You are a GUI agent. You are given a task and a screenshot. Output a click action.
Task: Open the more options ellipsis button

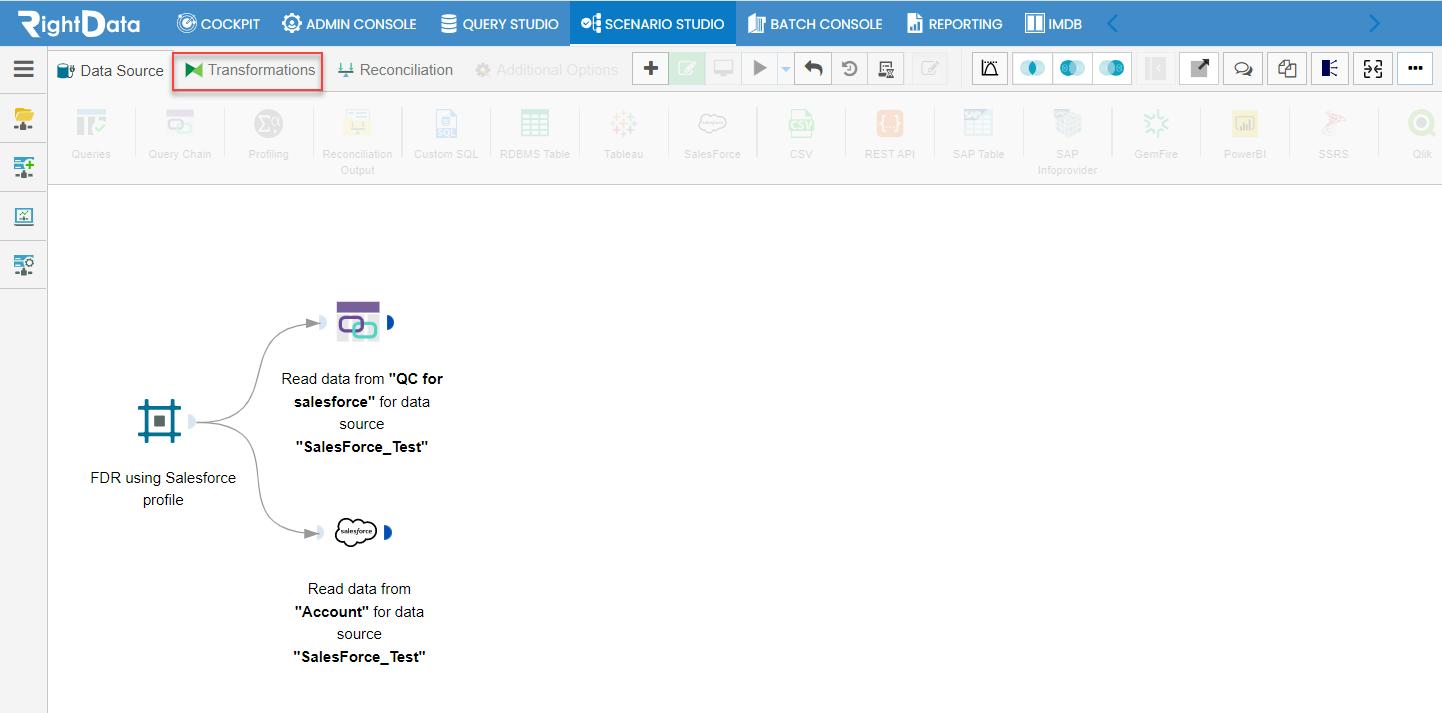1415,69
